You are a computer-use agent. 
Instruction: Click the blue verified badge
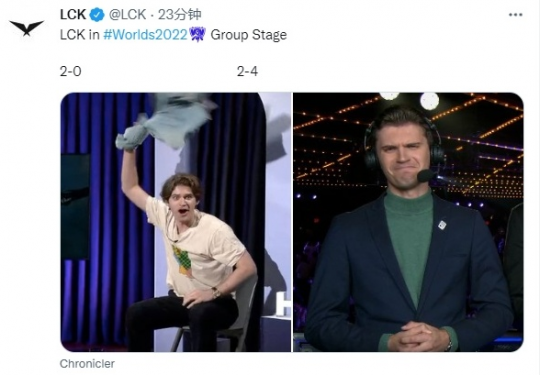[97, 15]
